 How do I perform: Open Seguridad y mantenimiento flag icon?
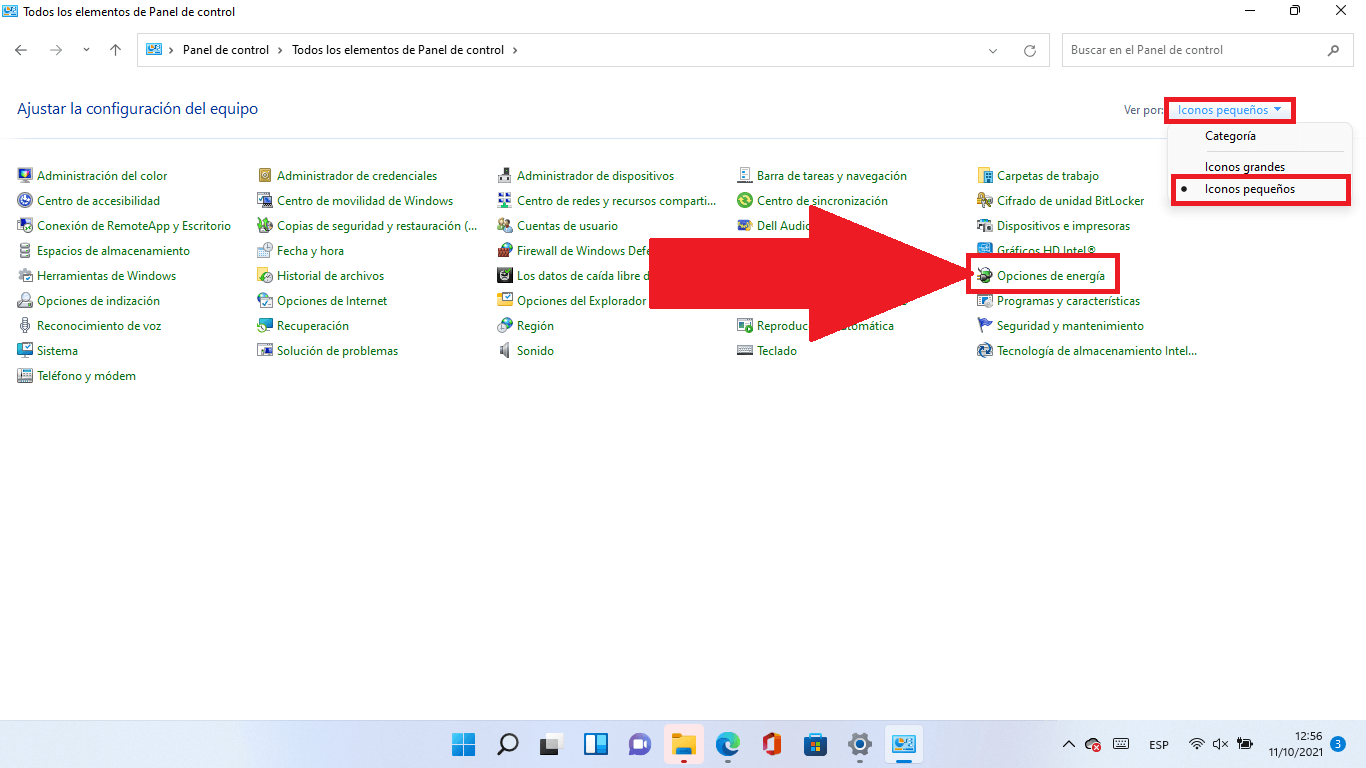(x=985, y=326)
